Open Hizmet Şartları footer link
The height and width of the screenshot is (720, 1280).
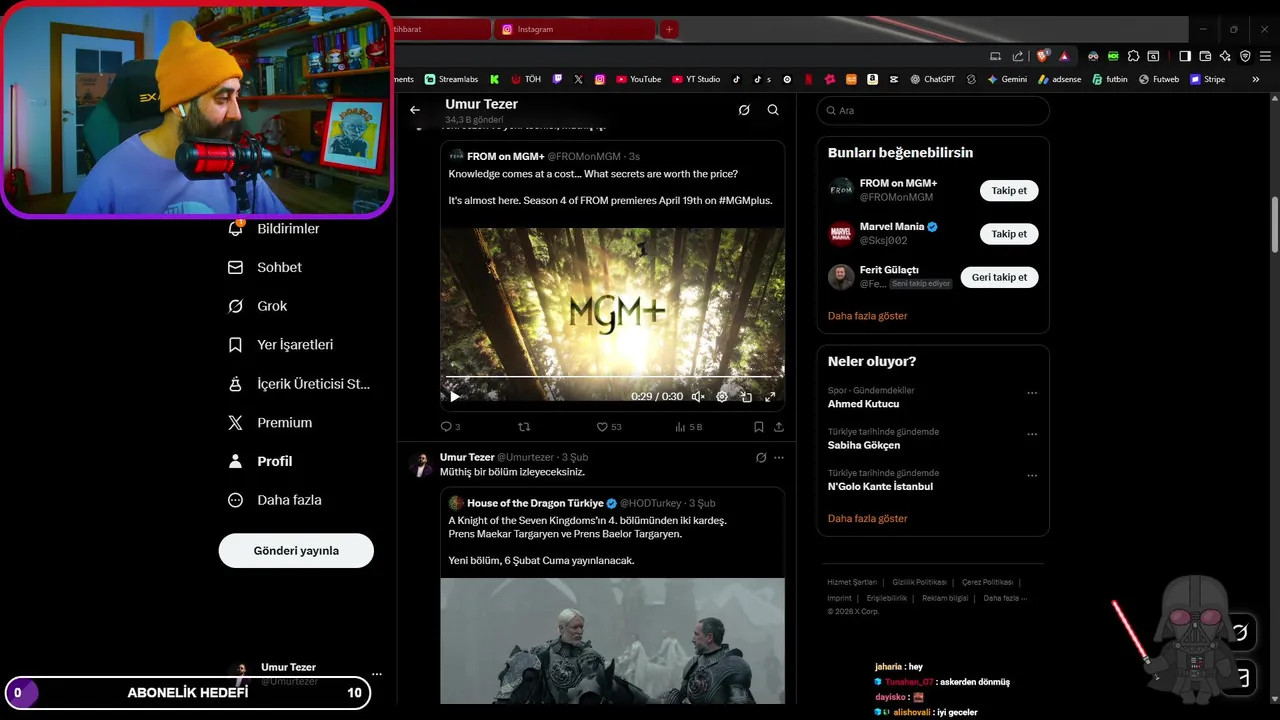(x=852, y=582)
